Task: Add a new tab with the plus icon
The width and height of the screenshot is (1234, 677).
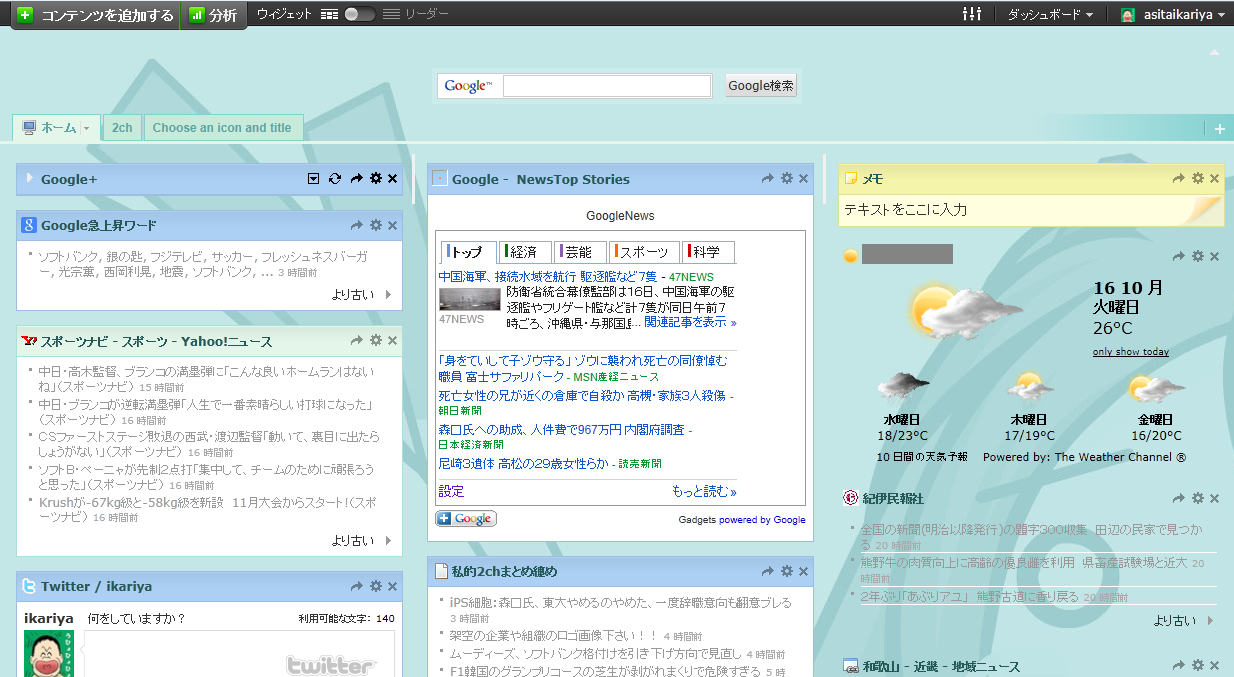Action: (x=1219, y=129)
